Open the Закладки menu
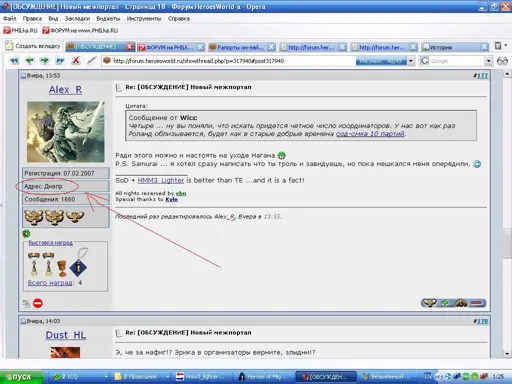The height and width of the screenshot is (384, 512). [x=77, y=19]
